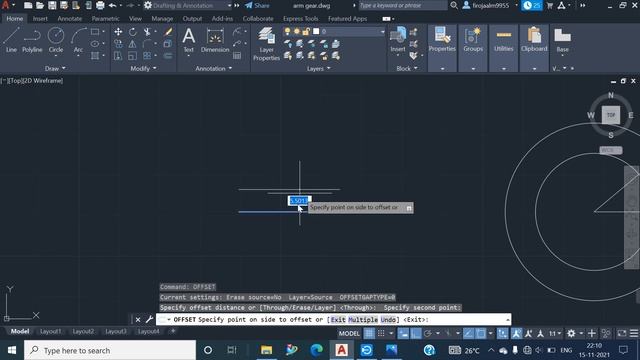Select the Move tool
The height and width of the screenshot is (360, 640).
(x=118, y=32)
